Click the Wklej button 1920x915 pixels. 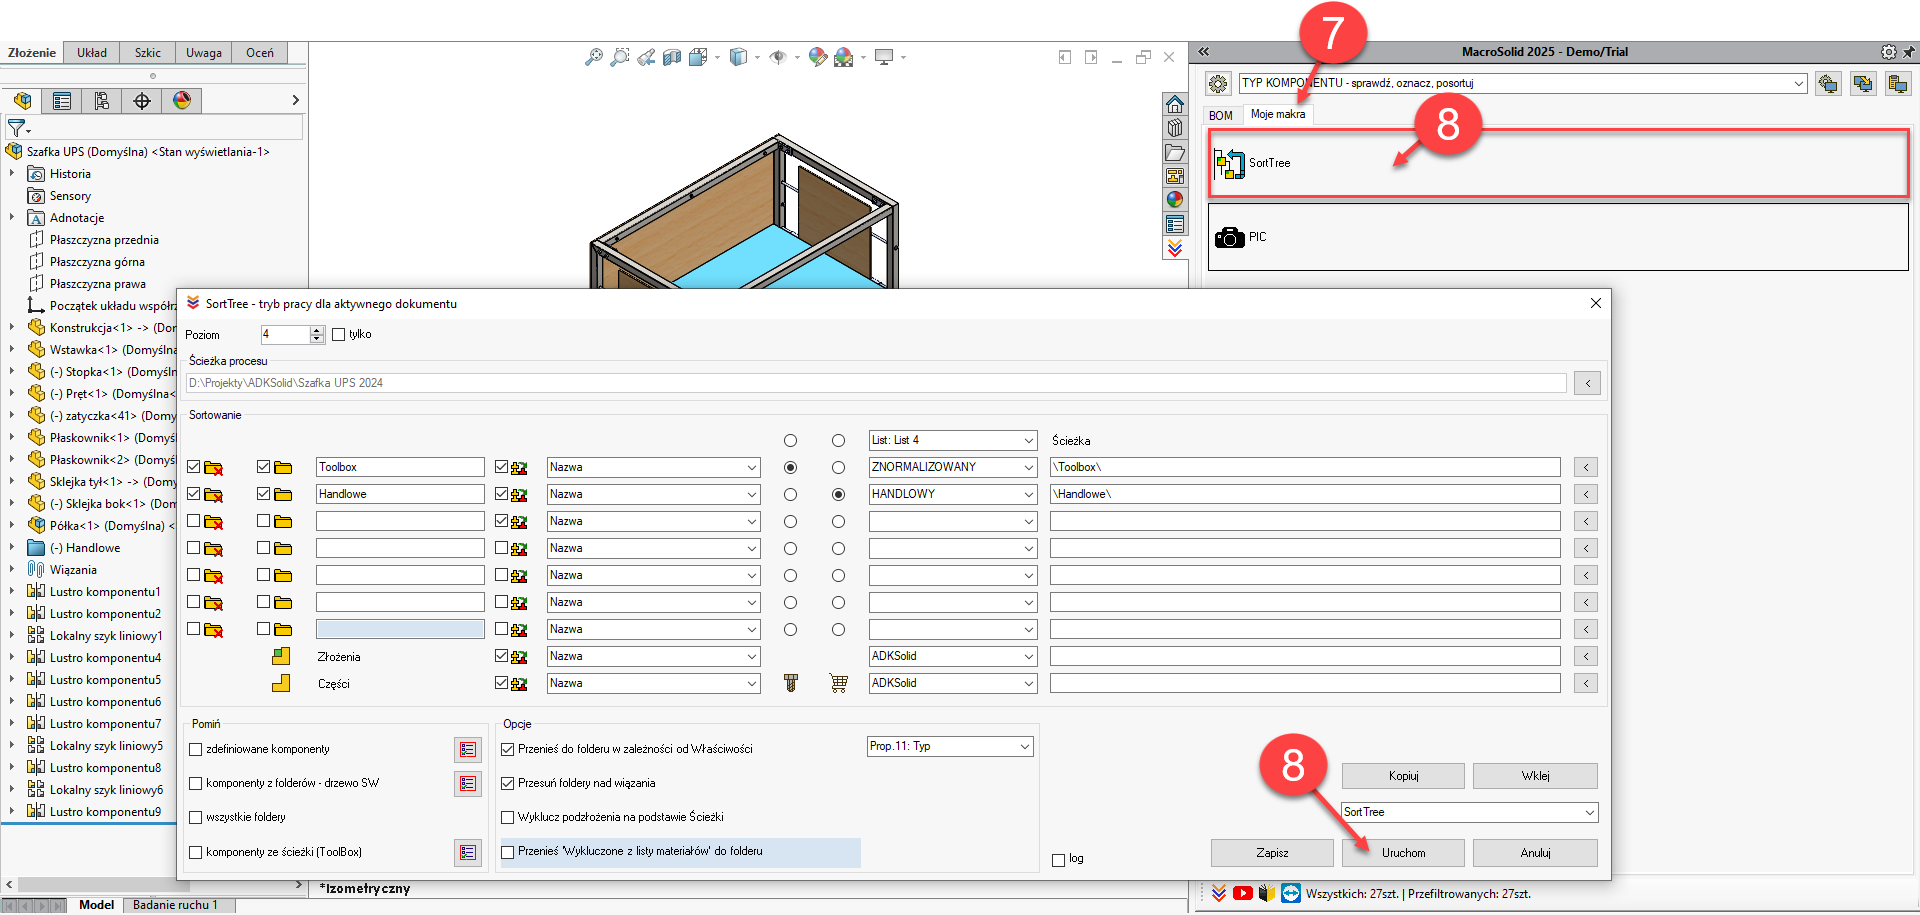click(1535, 776)
